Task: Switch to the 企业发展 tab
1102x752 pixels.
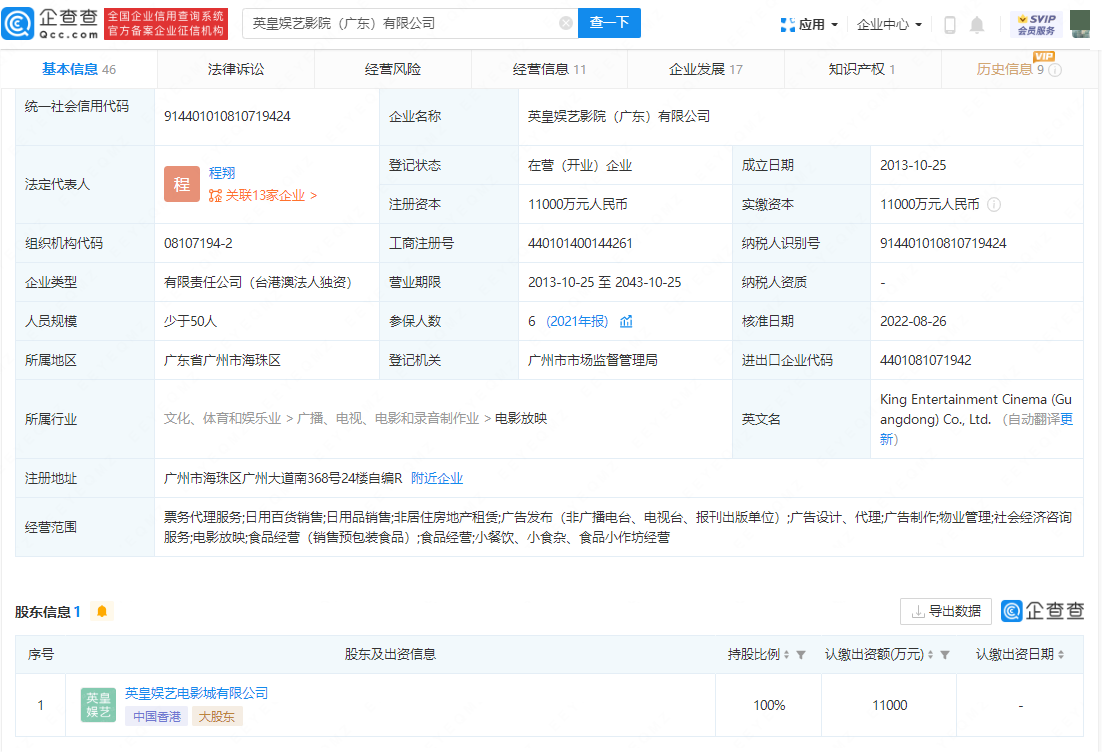Action: pyautogui.click(x=706, y=70)
